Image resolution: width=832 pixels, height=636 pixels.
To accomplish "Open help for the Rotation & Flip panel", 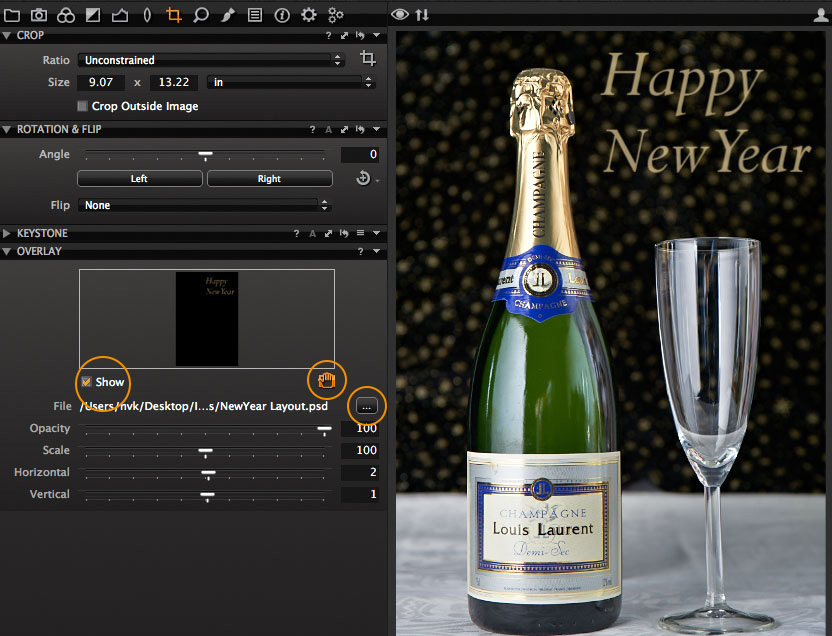I will point(313,129).
